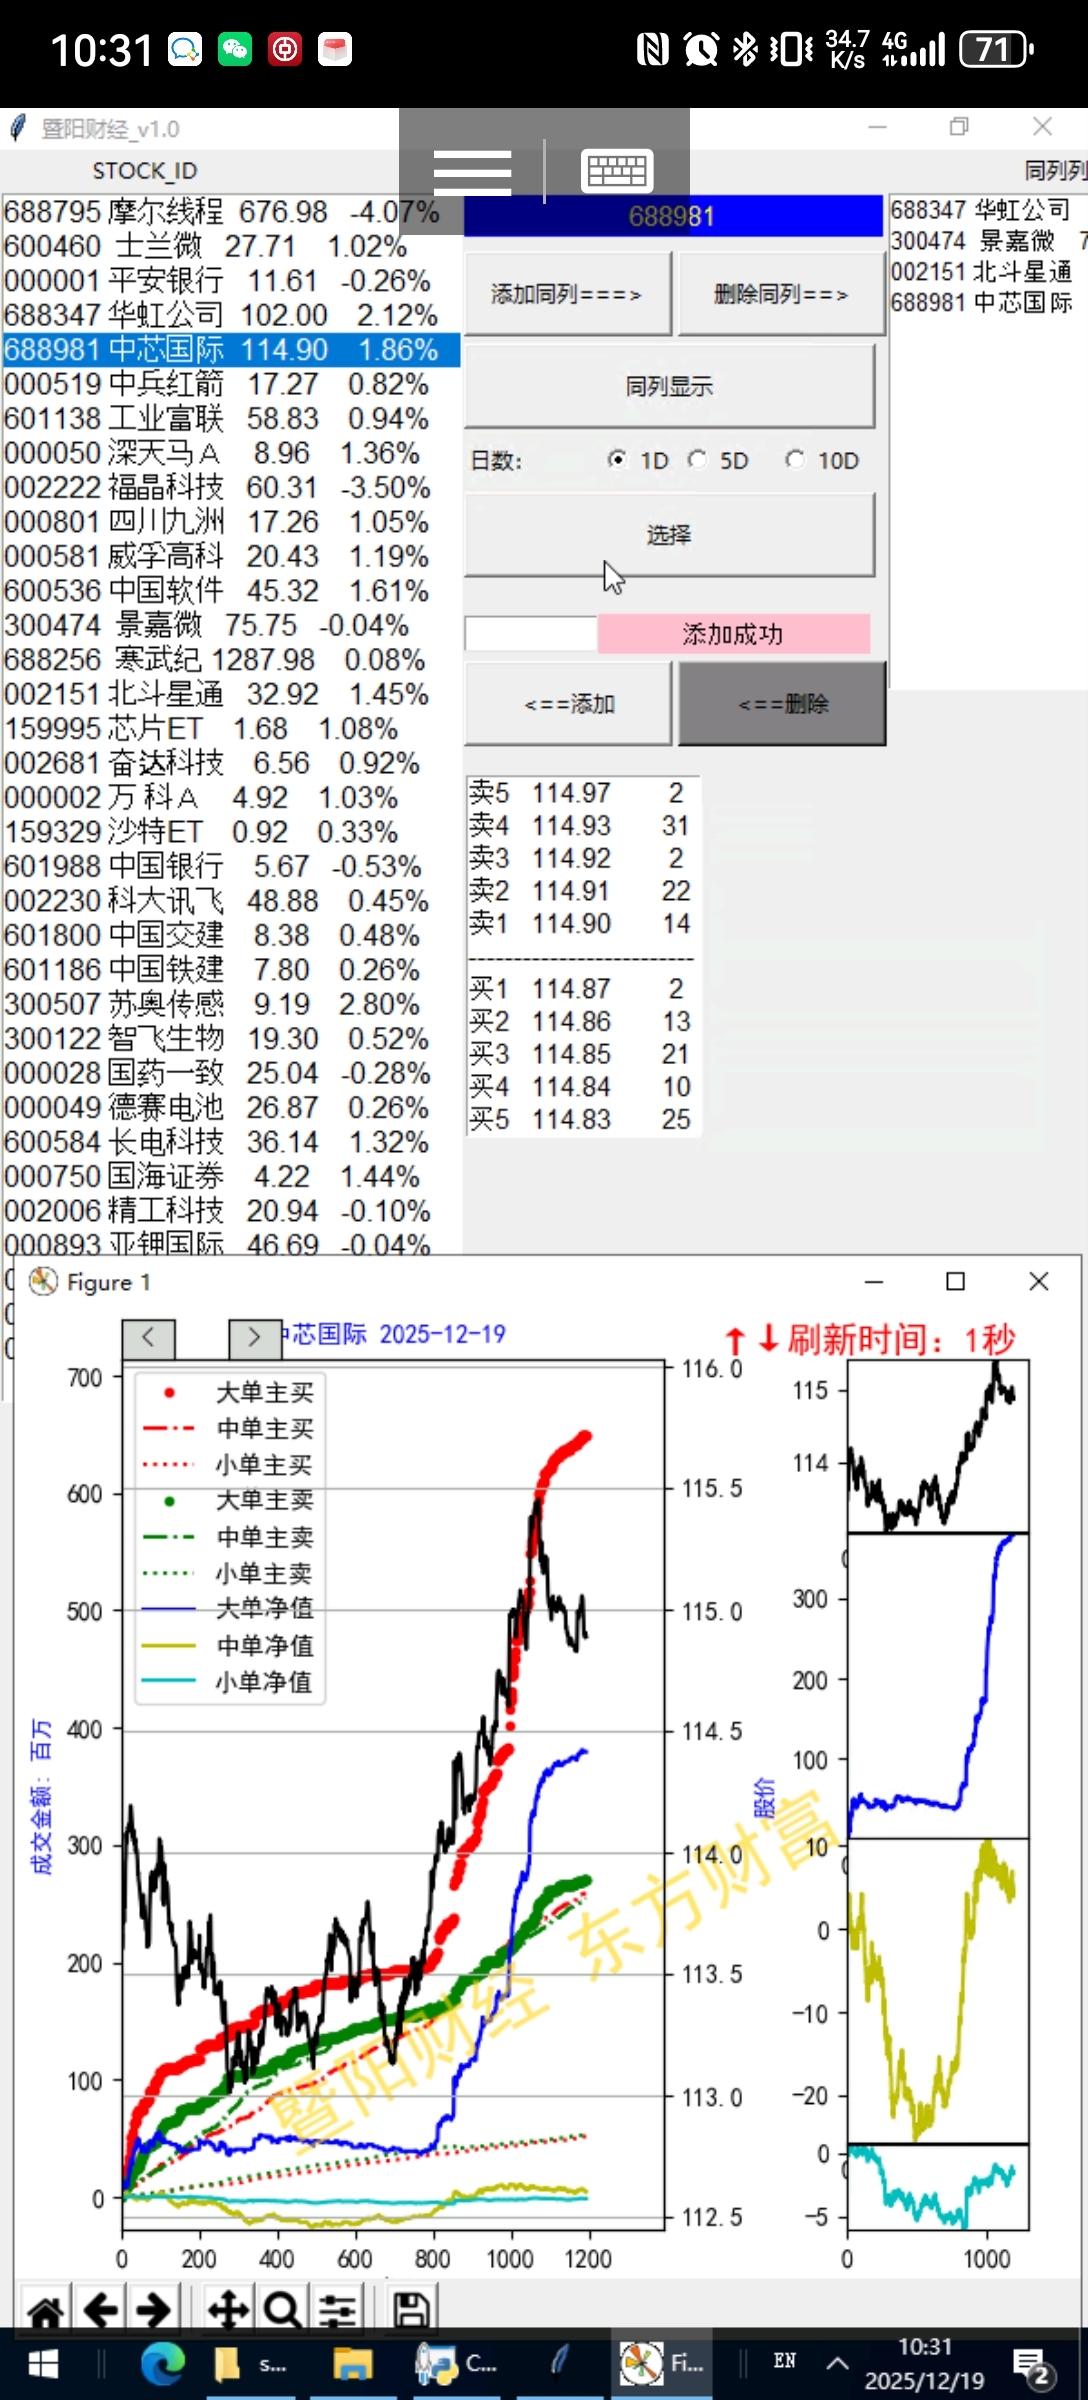Open the Python console taskbar item
Screen dimensions: 1088x2400
(x=457, y=2364)
